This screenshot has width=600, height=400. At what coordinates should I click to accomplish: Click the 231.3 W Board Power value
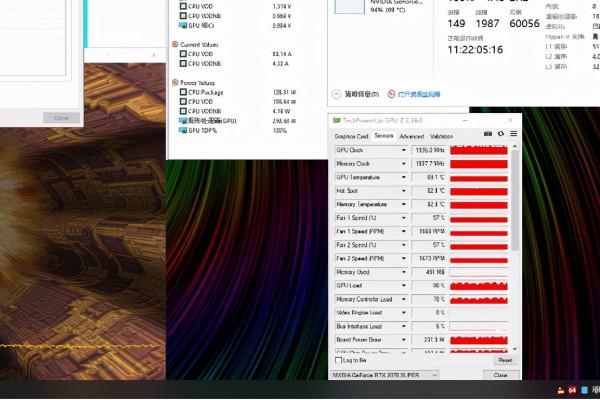point(429,340)
